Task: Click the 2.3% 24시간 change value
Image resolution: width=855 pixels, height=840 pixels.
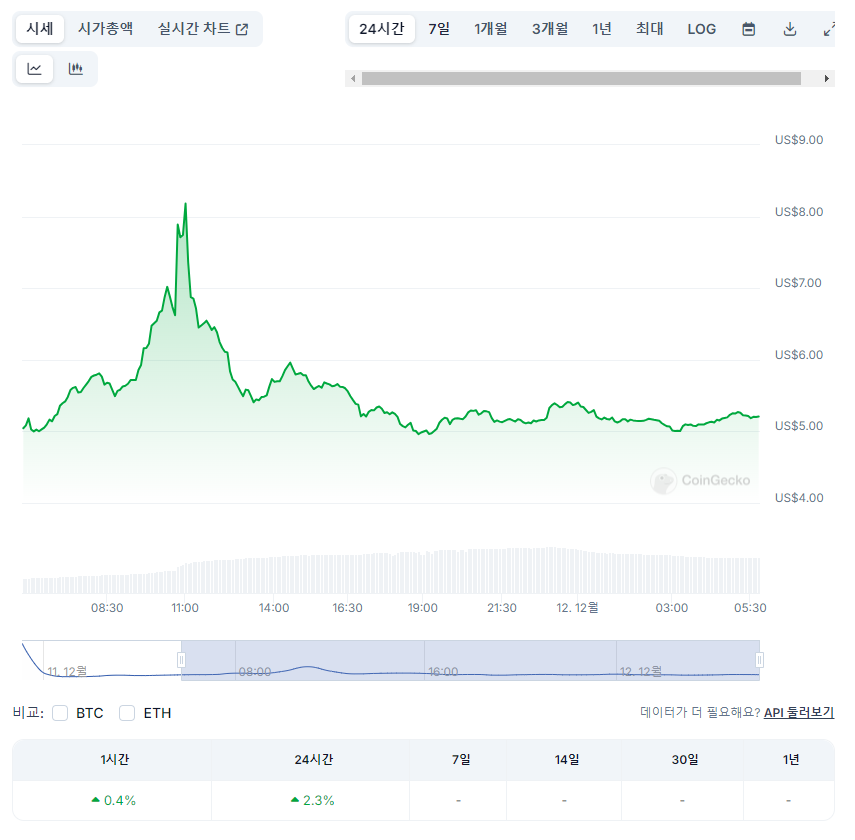Action: 312,800
